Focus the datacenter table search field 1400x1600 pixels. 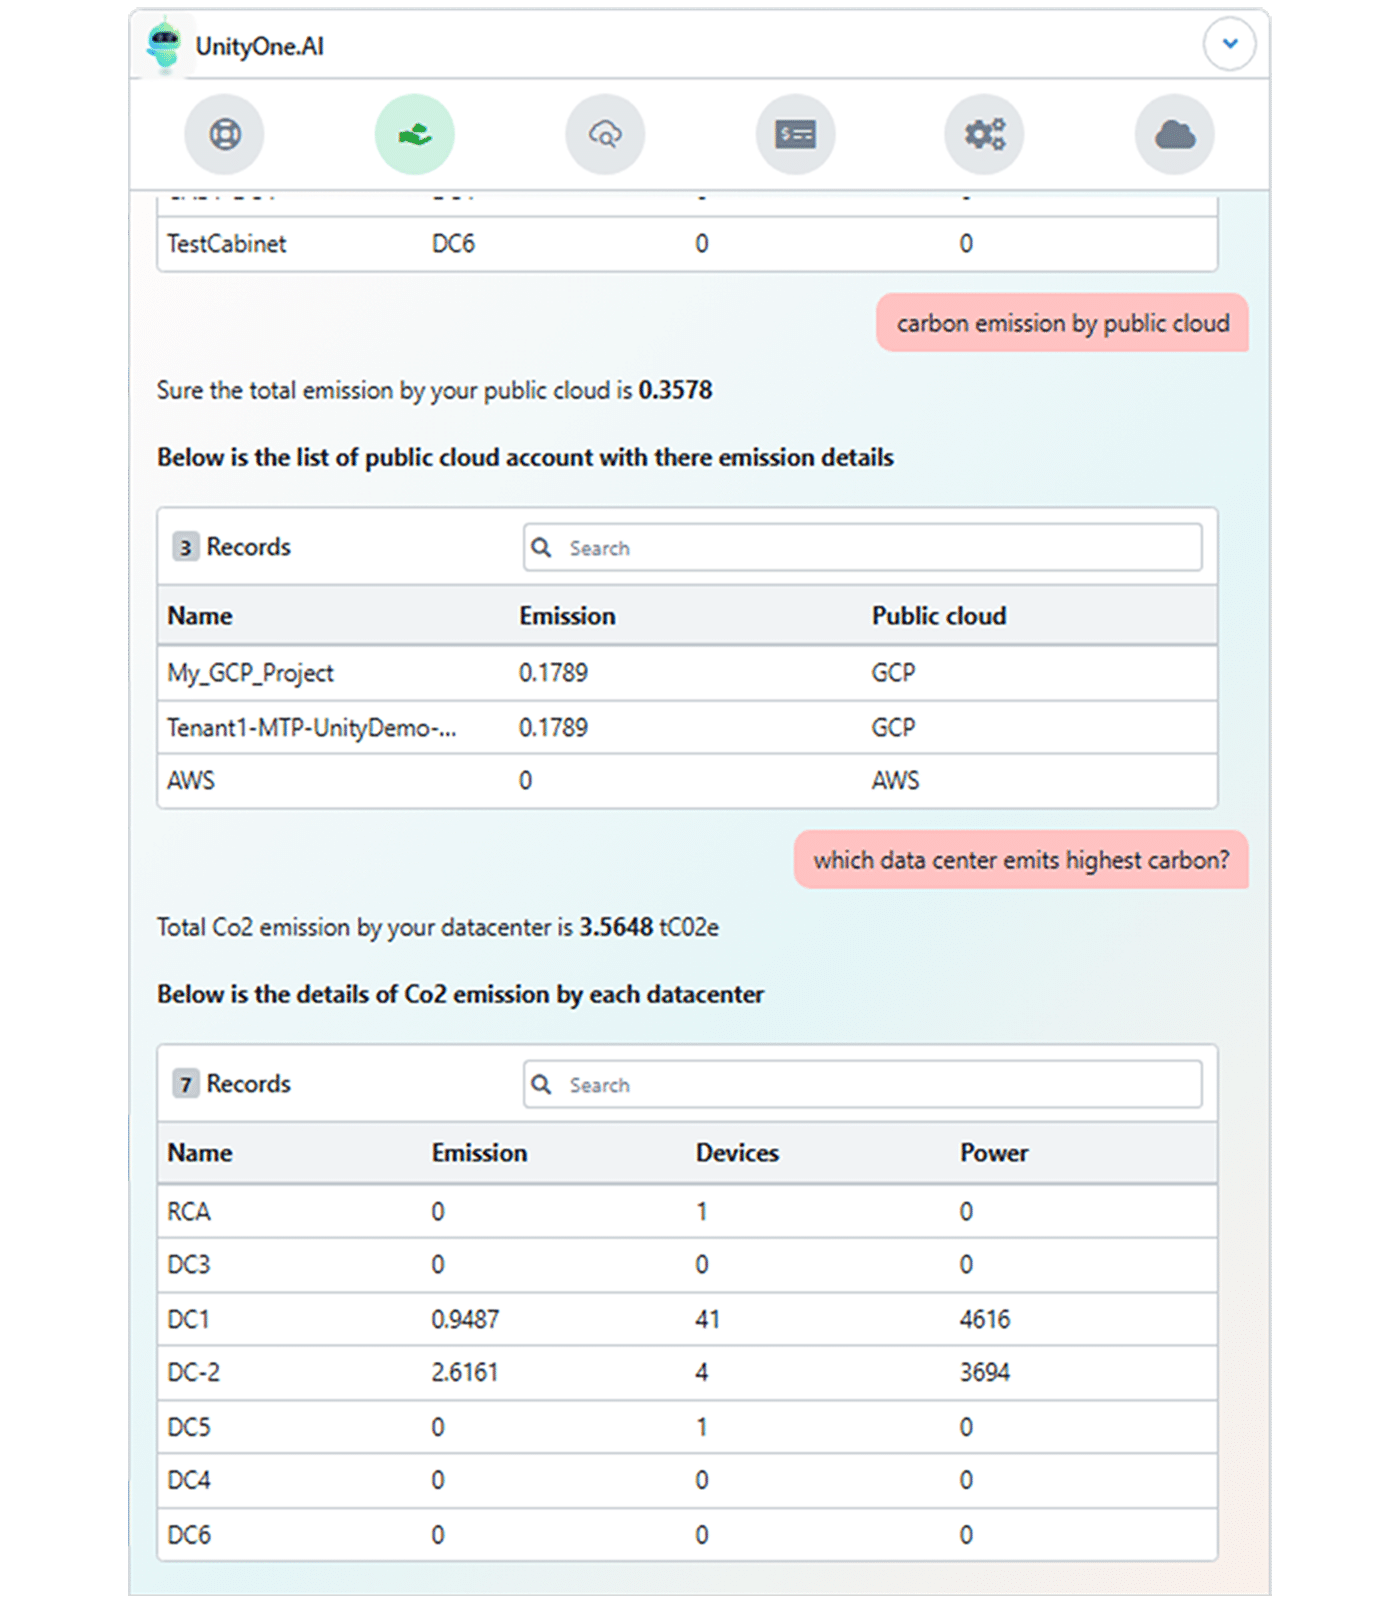pyautogui.click(x=880, y=1085)
